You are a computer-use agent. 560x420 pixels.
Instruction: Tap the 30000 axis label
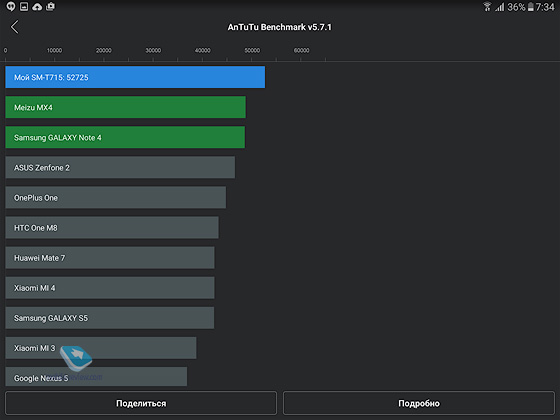[x=153, y=50]
